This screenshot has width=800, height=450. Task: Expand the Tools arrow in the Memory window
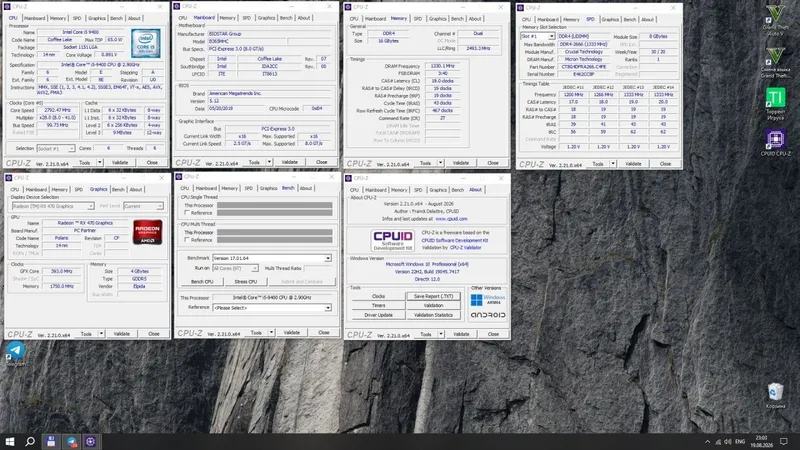pyautogui.click(x=440, y=163)
